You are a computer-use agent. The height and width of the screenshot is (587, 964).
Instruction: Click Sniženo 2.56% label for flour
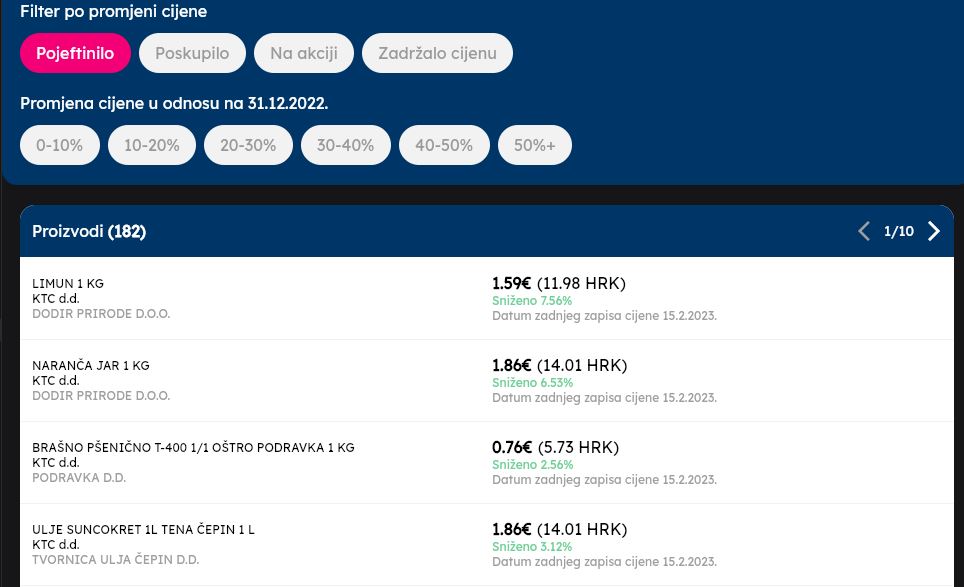click(x=532, y=465)
